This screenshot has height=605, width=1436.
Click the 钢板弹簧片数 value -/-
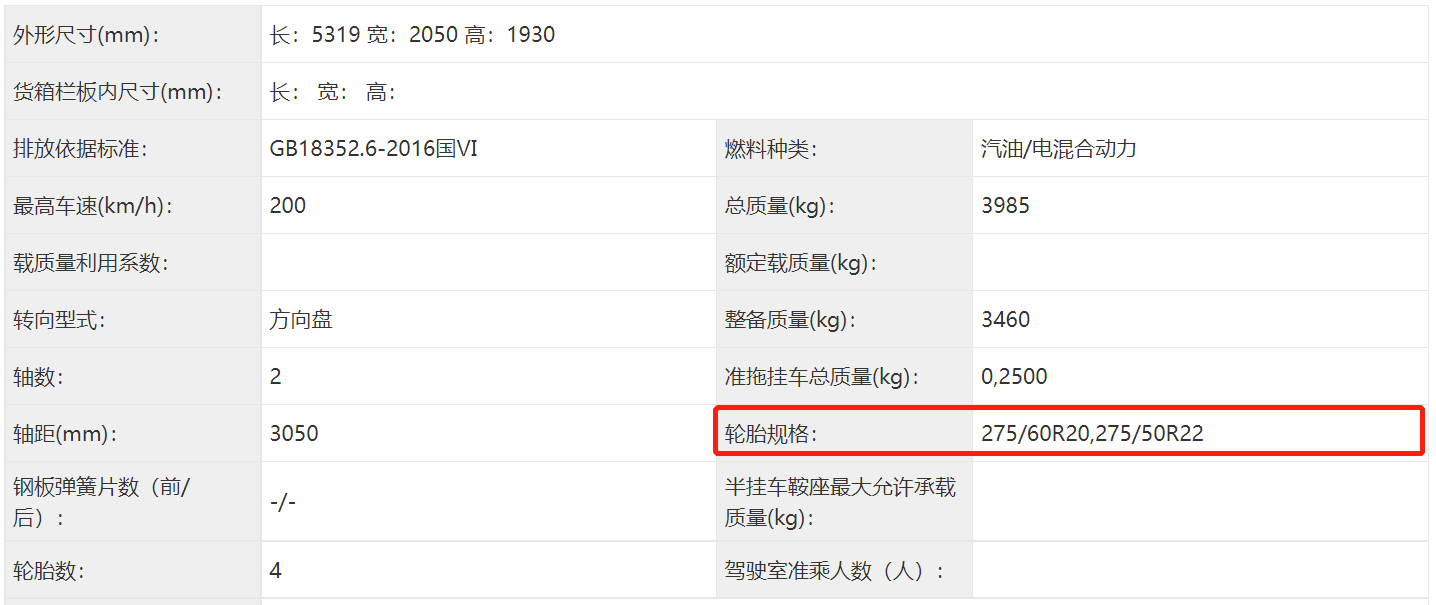coord(283,502)
